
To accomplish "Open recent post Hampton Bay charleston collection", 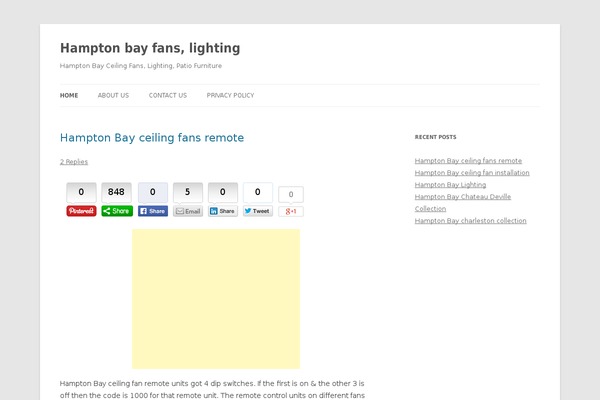I will point(471,220).
